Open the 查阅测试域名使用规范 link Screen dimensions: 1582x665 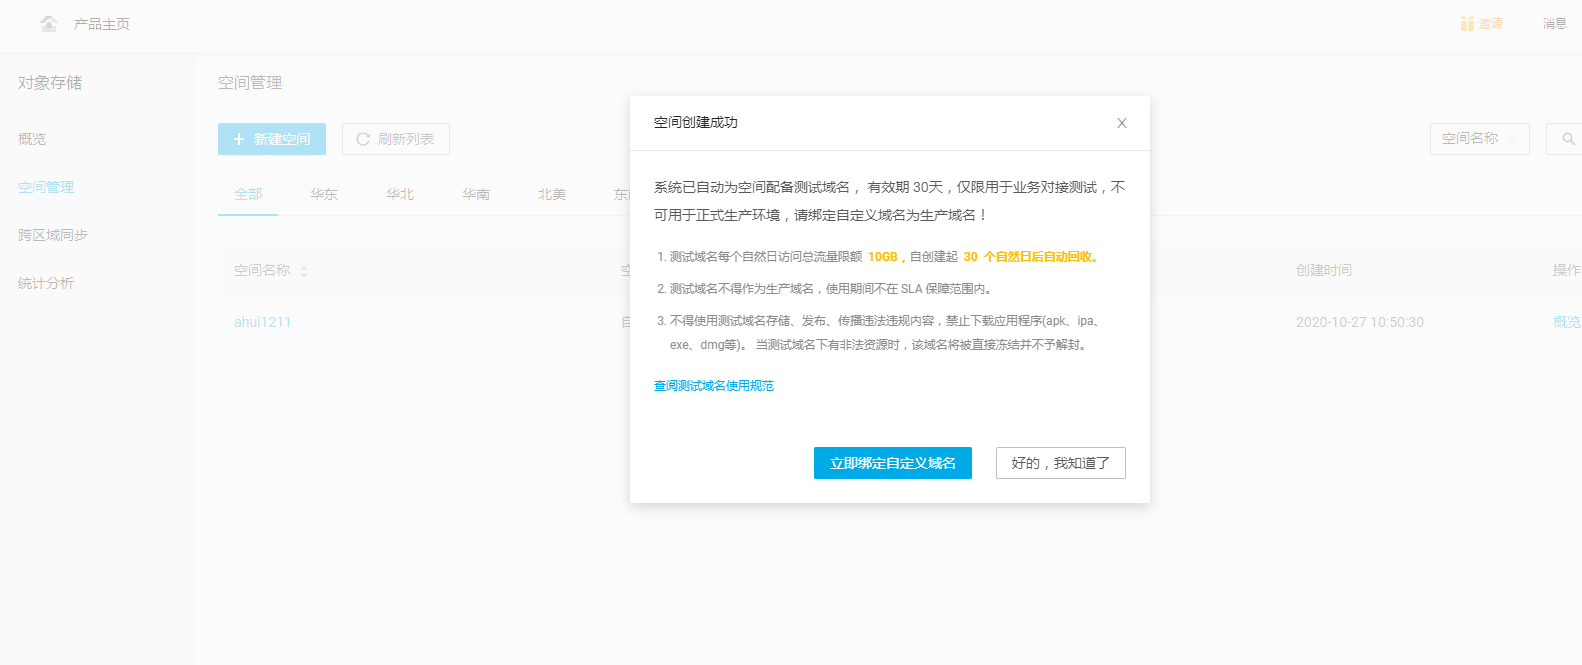[713, 386]
